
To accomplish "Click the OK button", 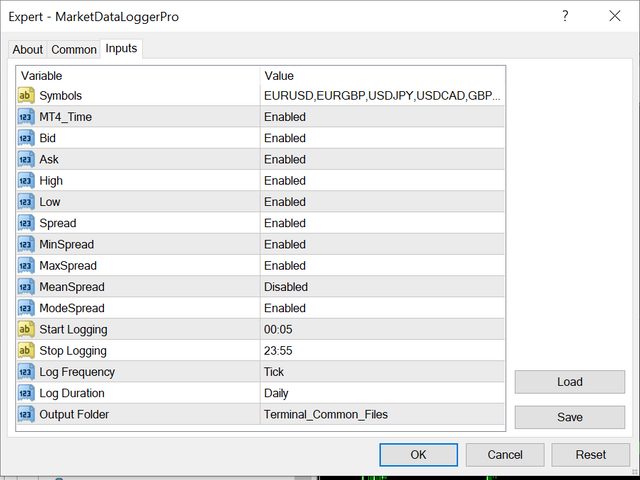I will tap(418, 455).
